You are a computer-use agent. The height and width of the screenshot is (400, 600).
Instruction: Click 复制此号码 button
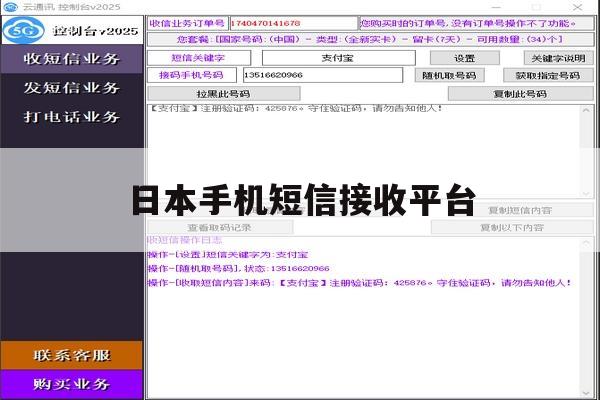(521, 94)
